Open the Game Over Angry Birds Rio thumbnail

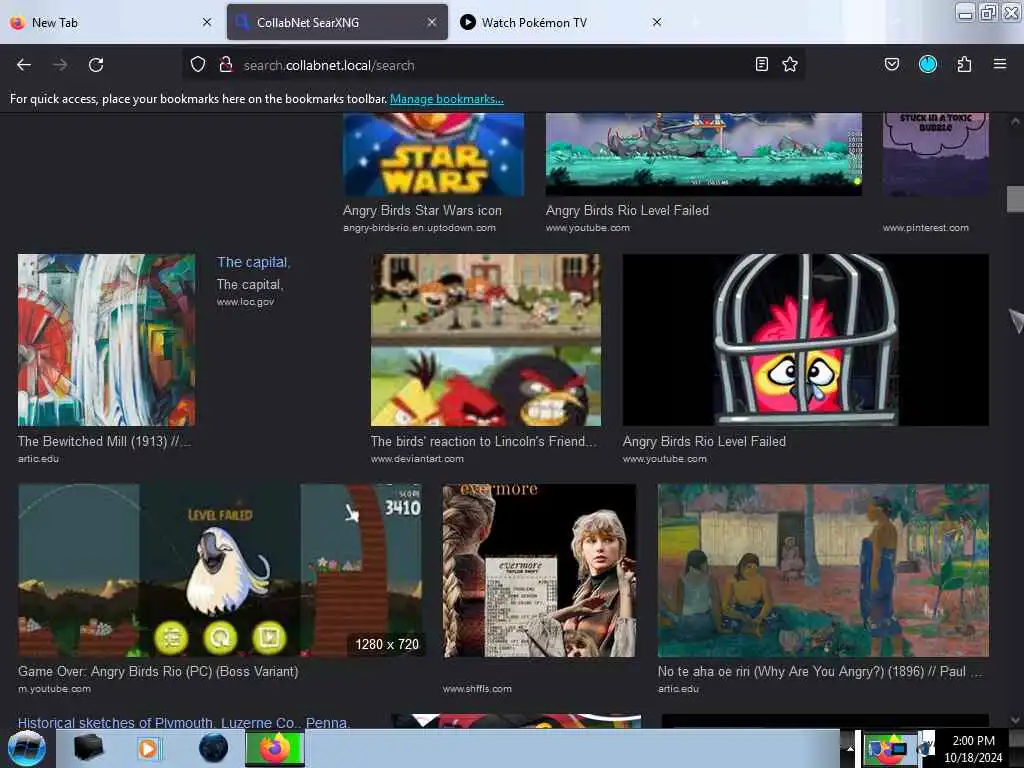pyautogui.click(x=220, y=570)
